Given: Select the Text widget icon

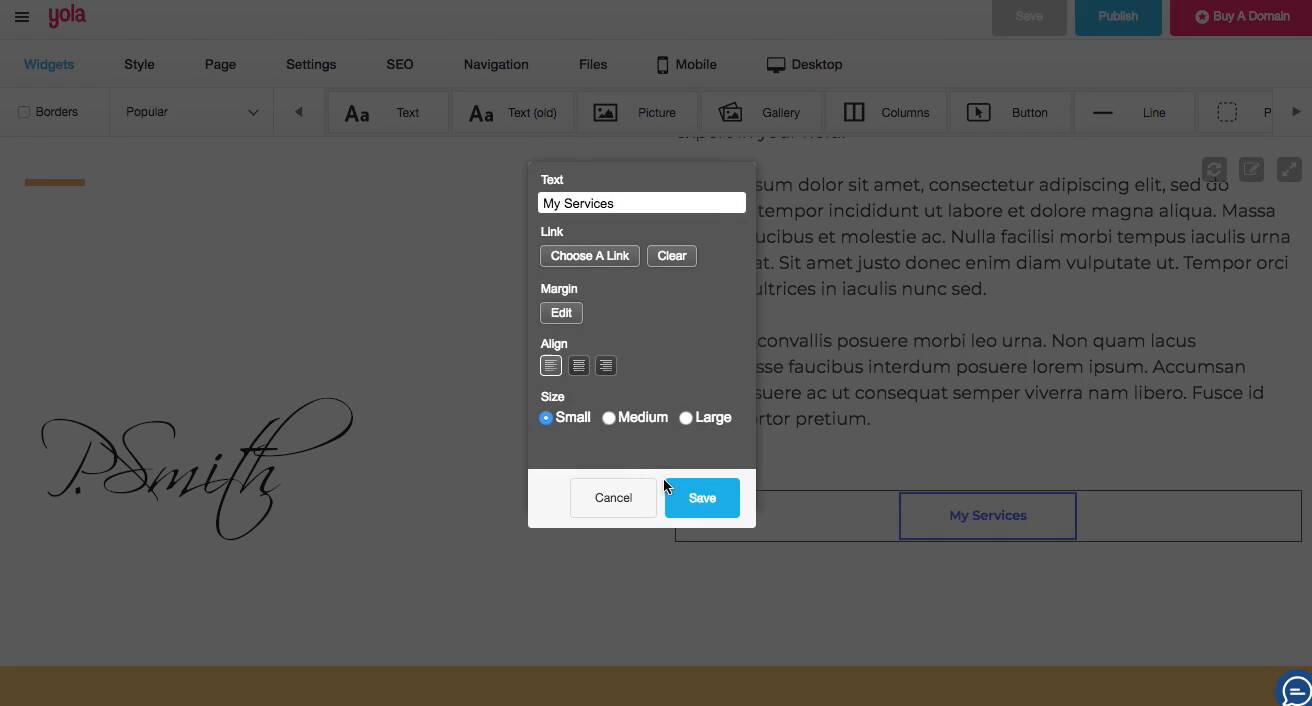Looking at the screenshot, I should 357,113.
